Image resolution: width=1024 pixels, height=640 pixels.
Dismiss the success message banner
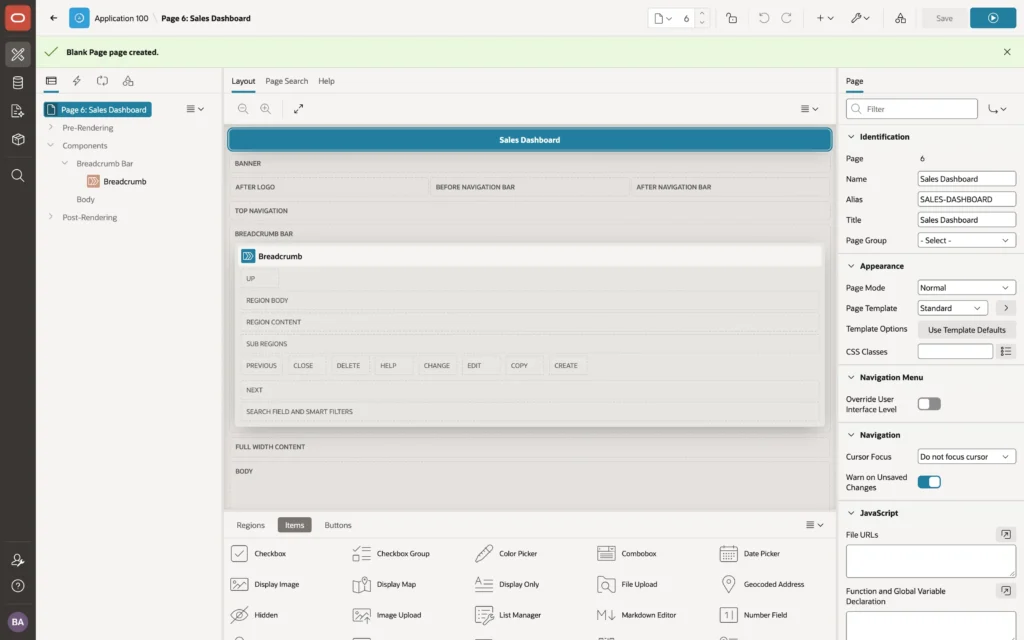pos(1006,52)
